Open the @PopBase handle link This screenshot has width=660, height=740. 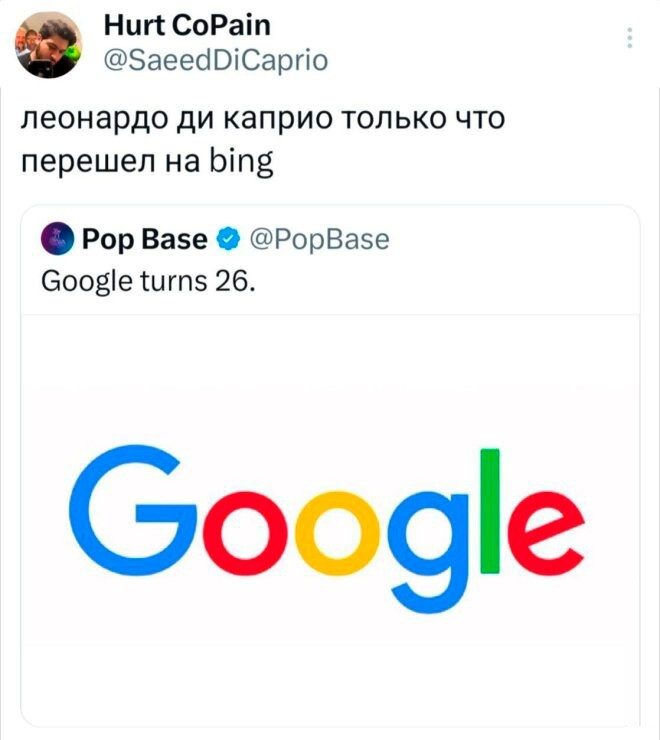pyautogui.click(x=316, y=240)
